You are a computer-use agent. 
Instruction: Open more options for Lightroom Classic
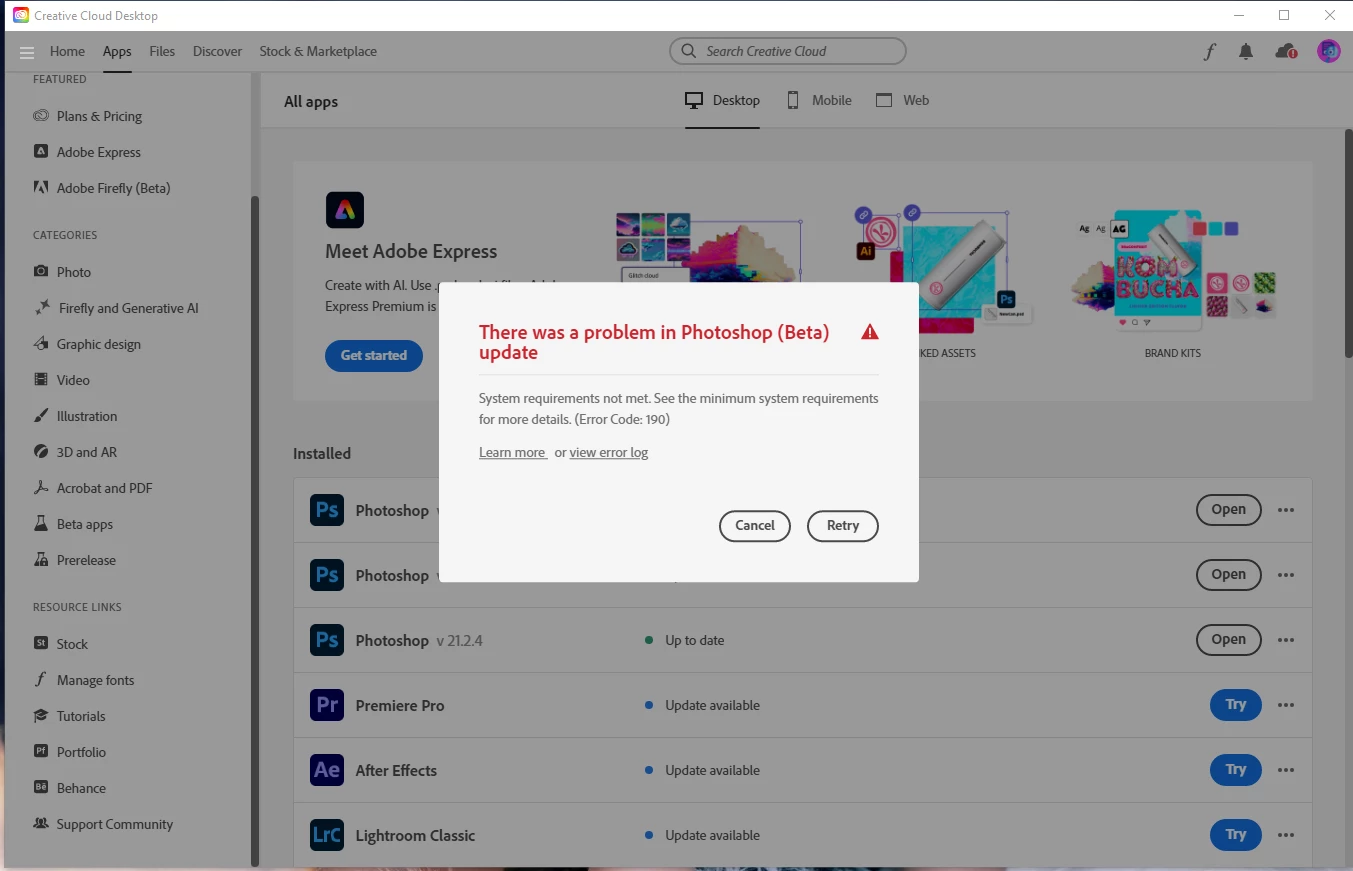[1286, 835]
